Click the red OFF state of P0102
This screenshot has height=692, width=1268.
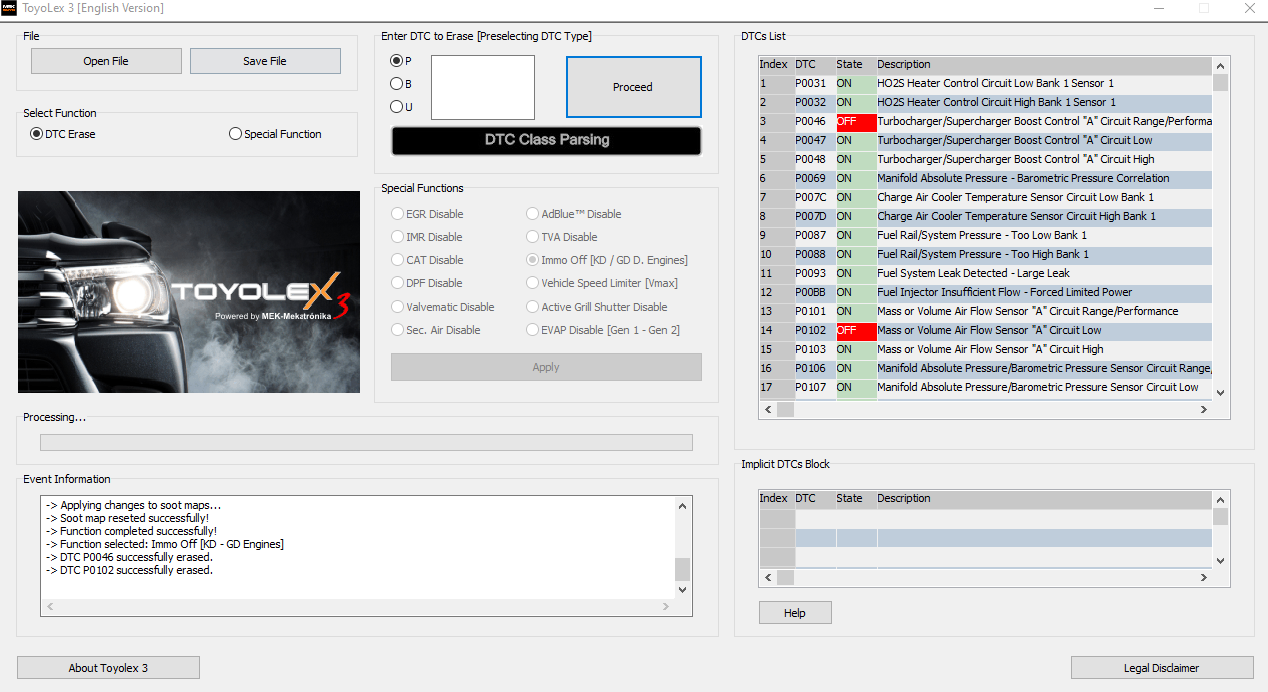coord(856,330)
